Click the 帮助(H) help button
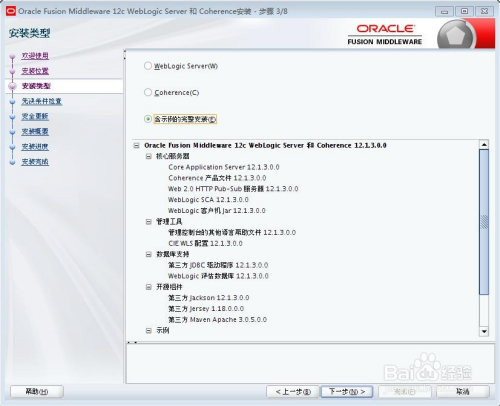This screenshot has width=500, height=406. (37, 392)
